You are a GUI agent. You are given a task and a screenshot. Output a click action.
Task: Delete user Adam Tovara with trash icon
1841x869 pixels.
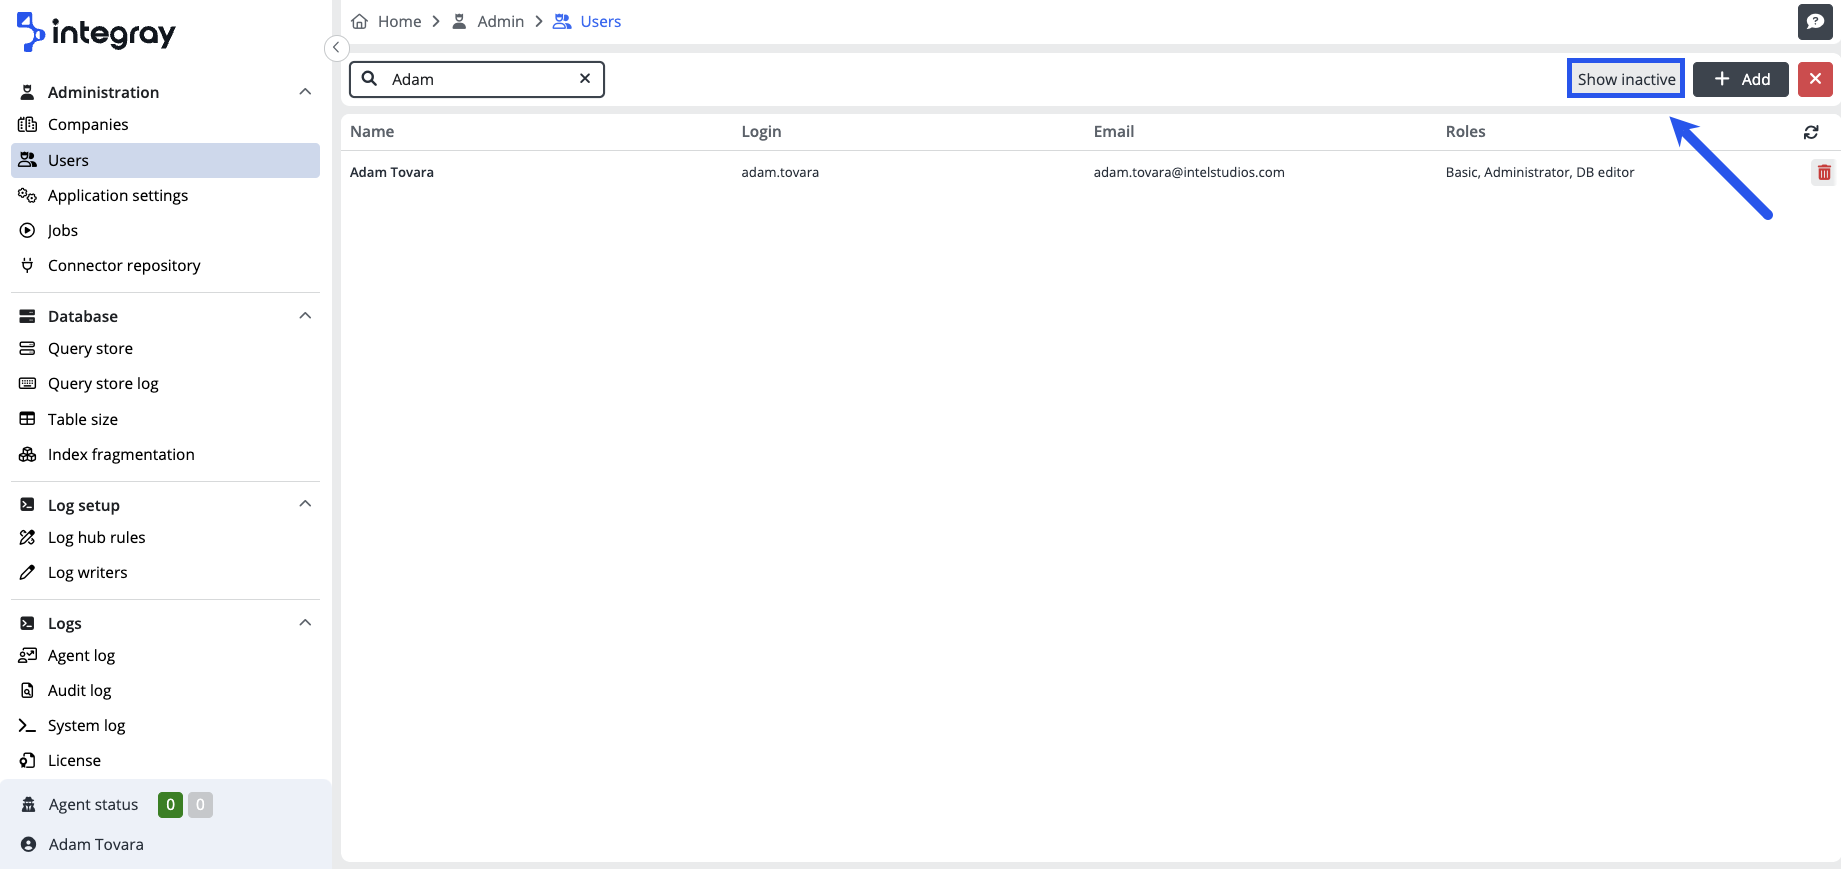(x=1823, y=173)
